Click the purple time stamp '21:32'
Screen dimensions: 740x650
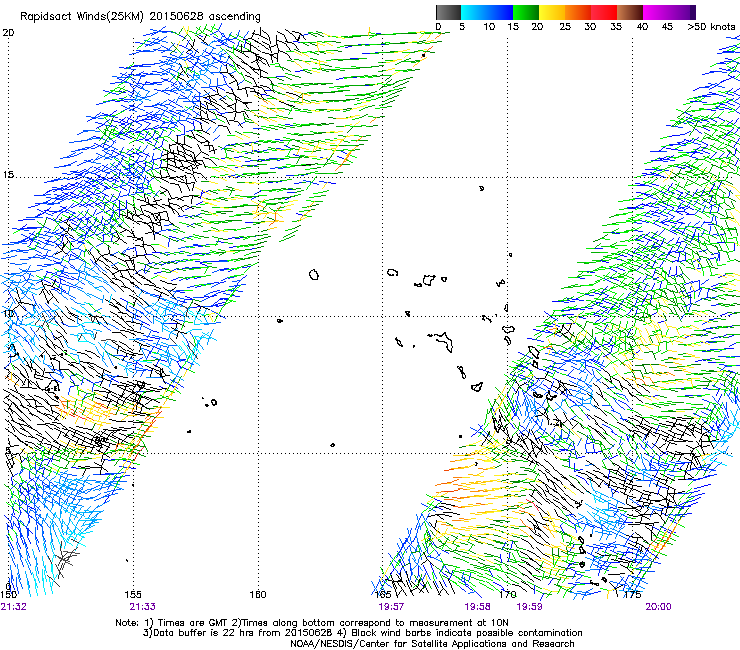coord(13,607)
